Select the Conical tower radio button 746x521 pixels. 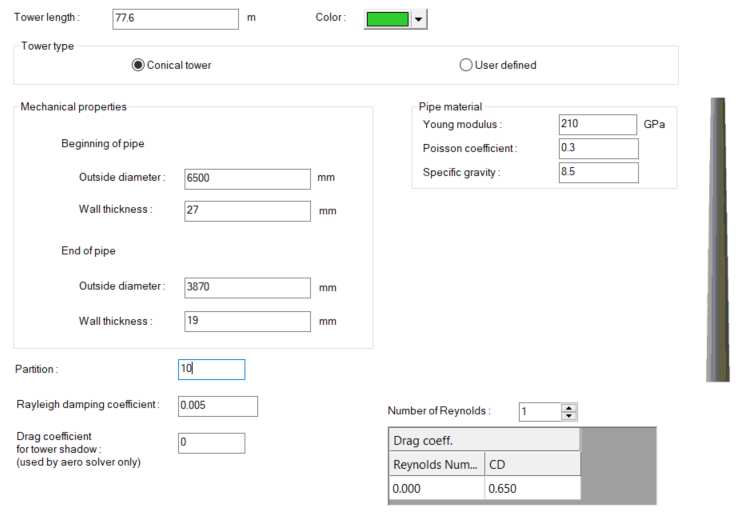point(139,65)
